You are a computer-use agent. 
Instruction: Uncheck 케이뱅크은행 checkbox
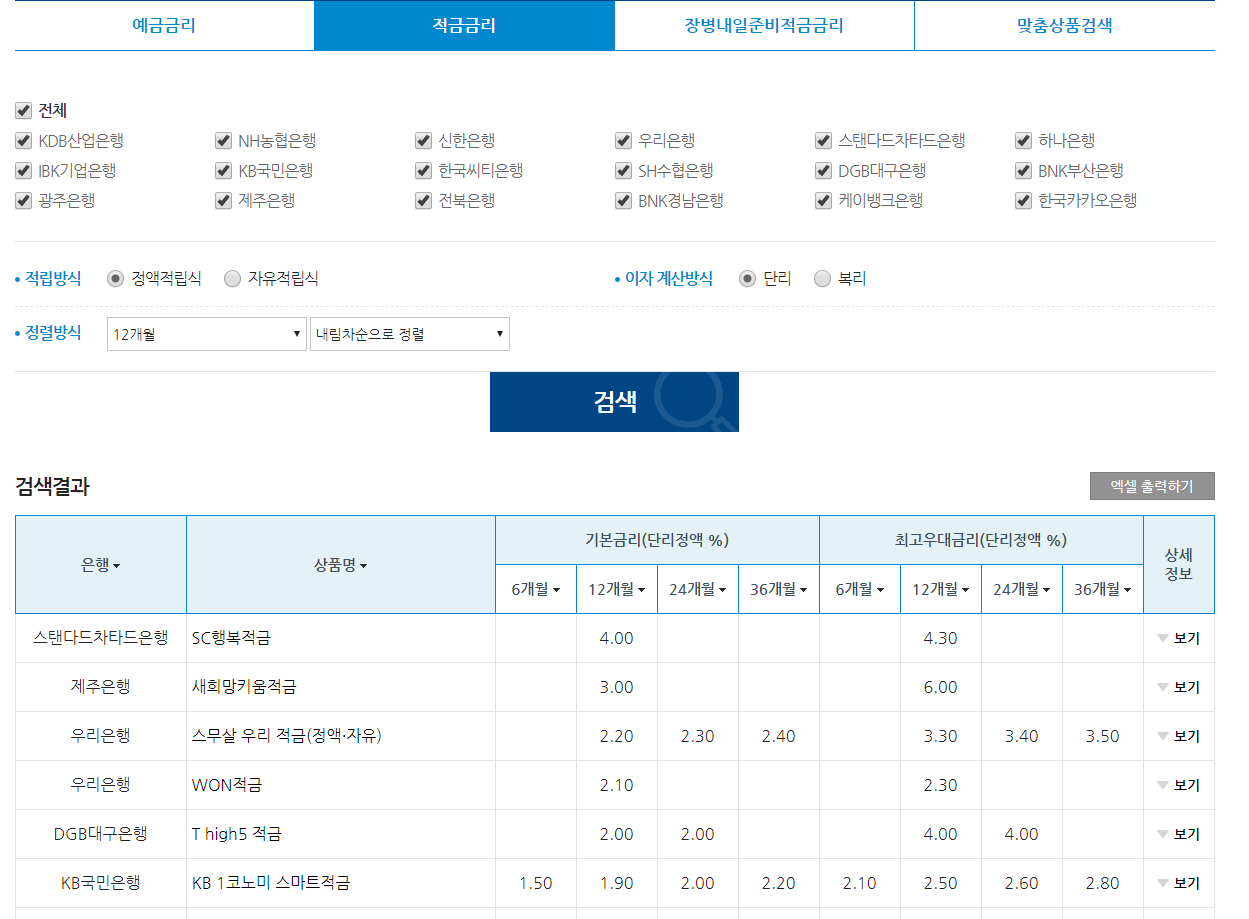[823, 201]
